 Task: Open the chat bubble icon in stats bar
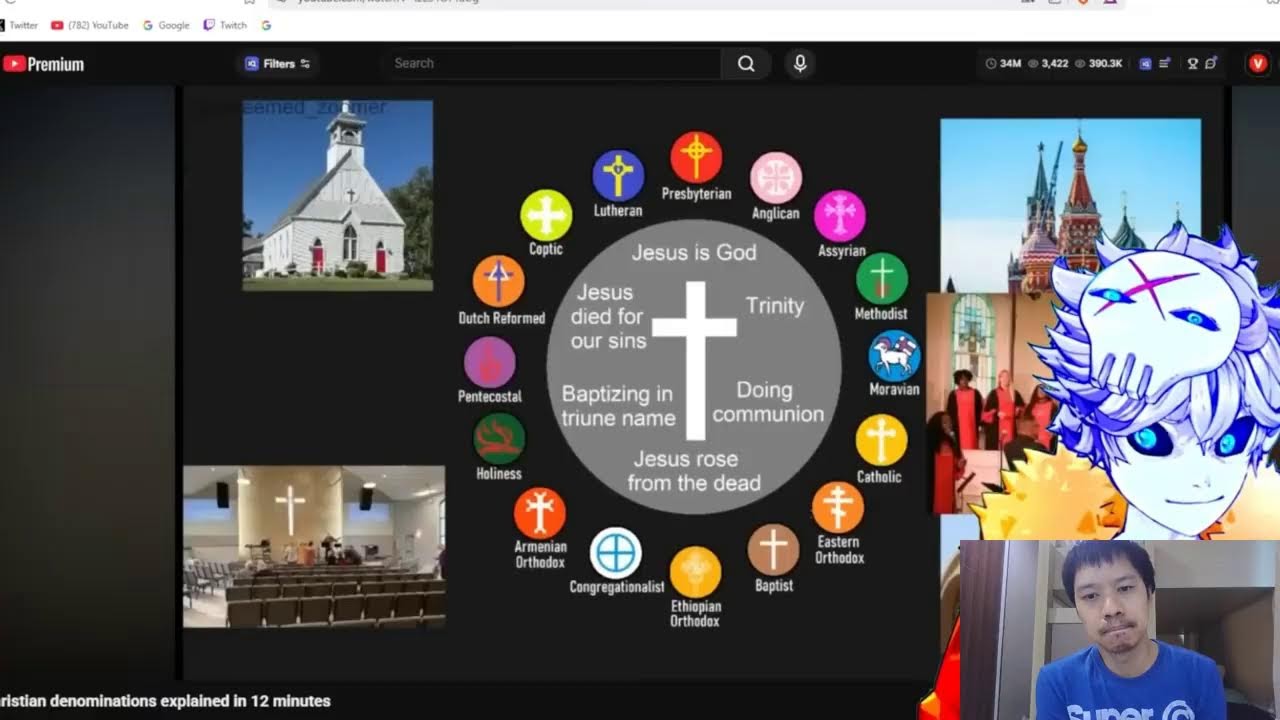point(1211,64)
